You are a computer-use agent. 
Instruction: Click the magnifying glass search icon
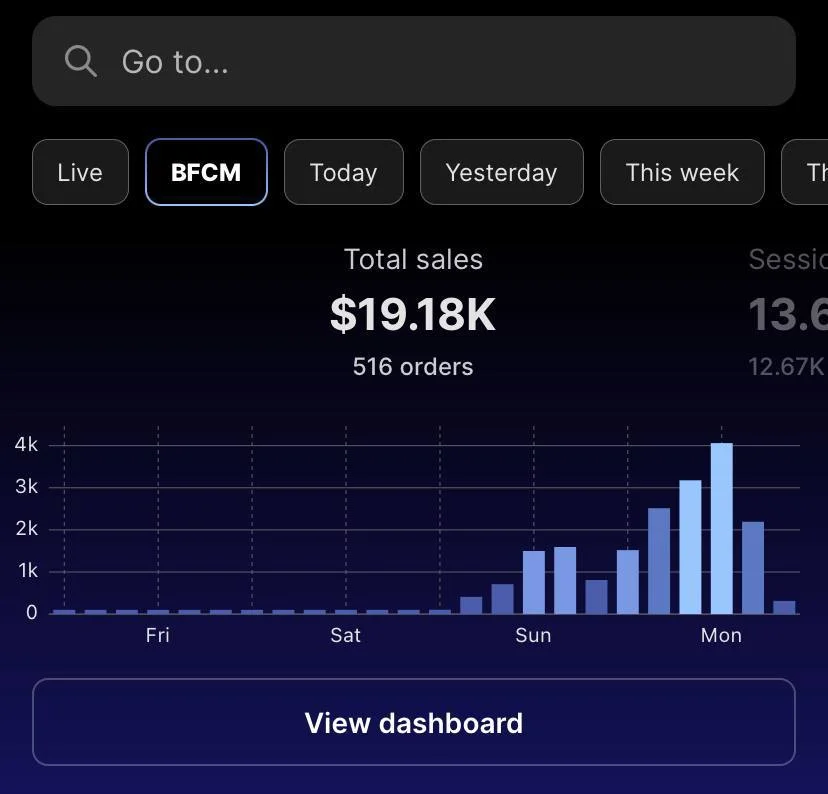[x=80, y=61]
